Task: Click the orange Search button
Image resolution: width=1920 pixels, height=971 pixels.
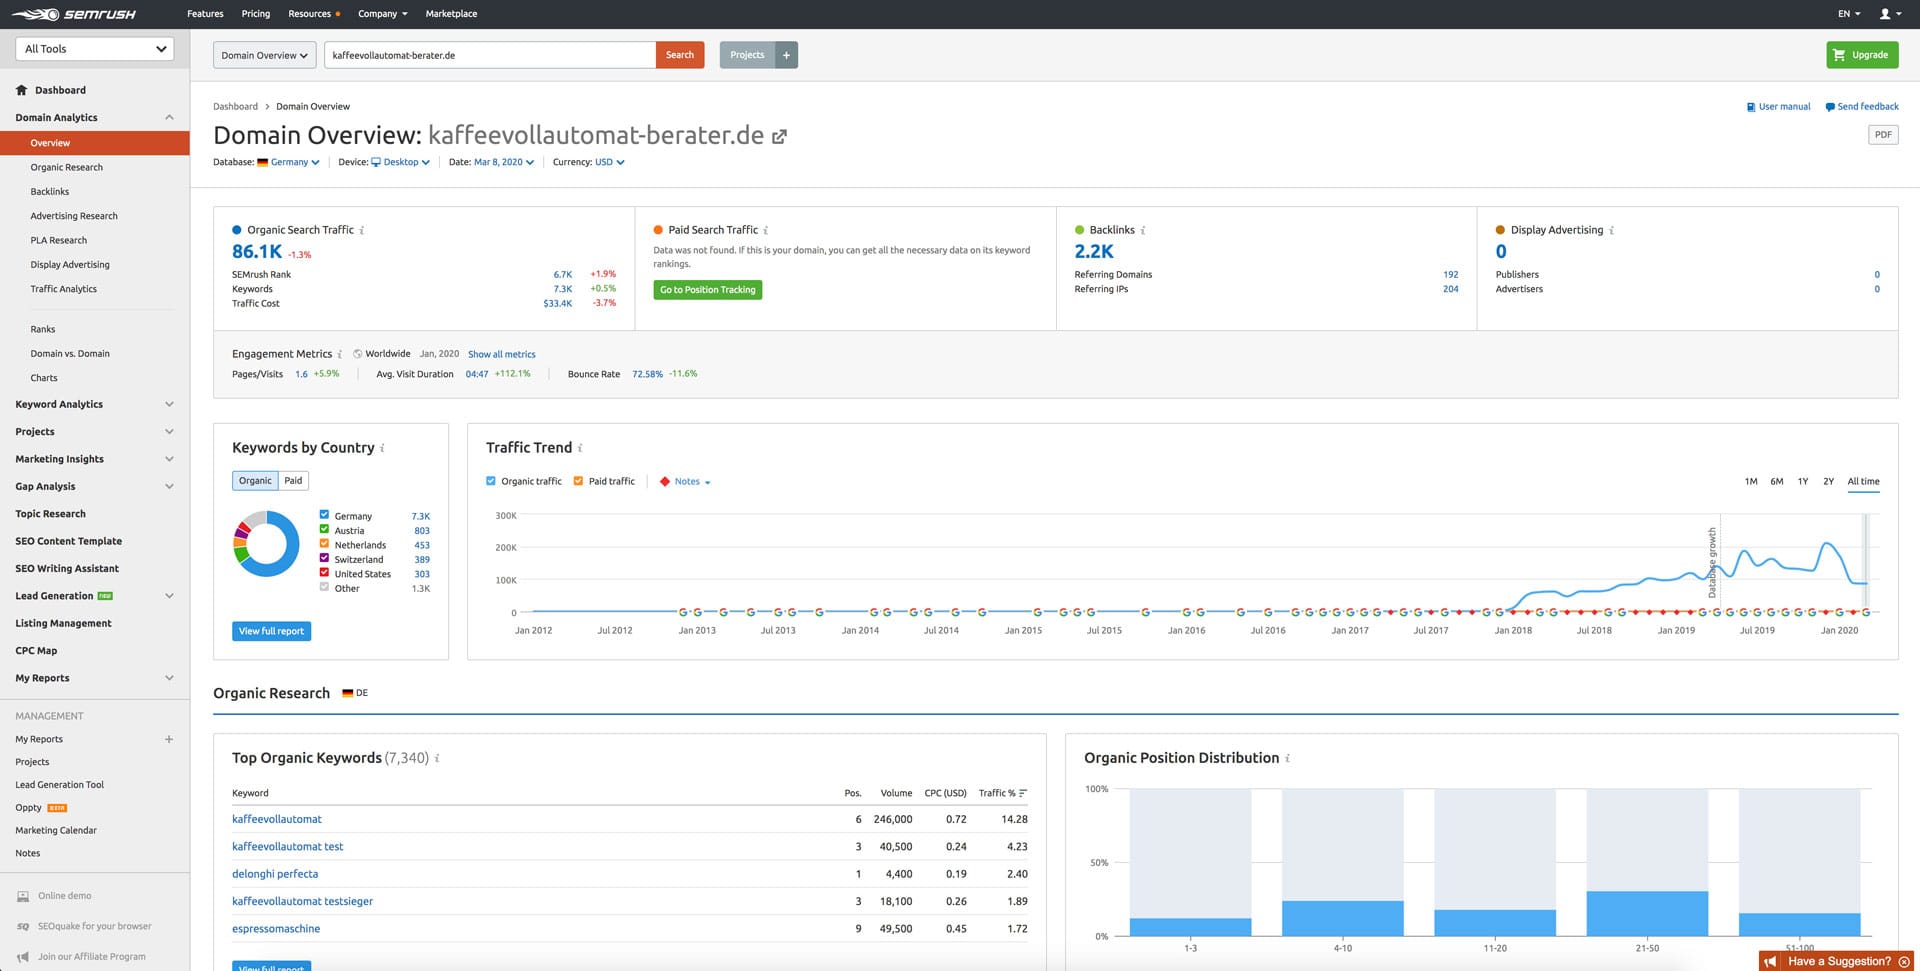Action: pos(680,55)
